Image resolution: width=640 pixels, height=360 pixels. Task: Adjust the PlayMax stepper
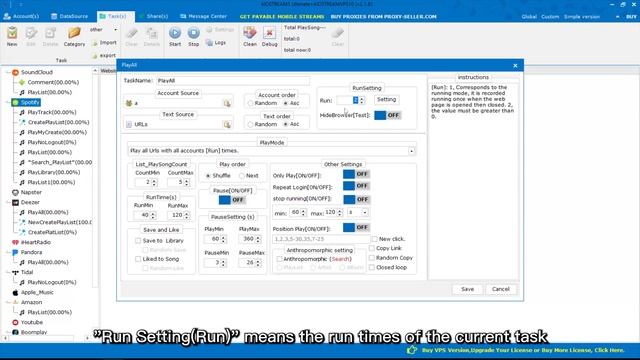(258, 239)
